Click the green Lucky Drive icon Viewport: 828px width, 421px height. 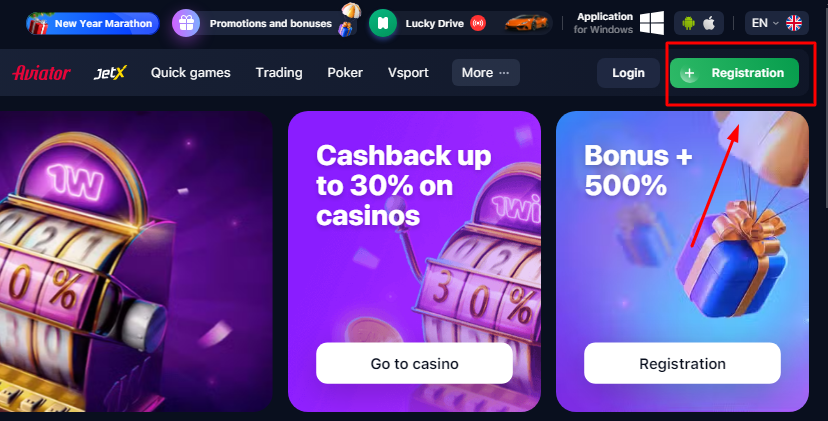(x=383, y=23)
